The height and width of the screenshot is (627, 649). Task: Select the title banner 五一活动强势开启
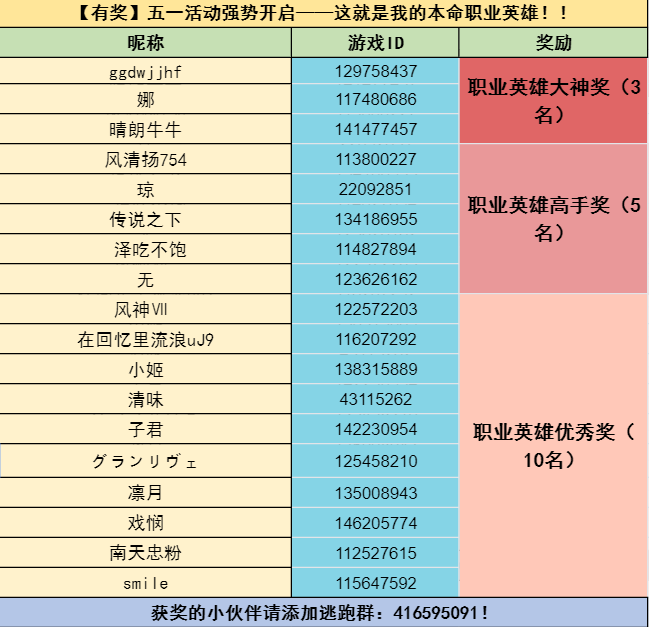click(x=324, y=14)
